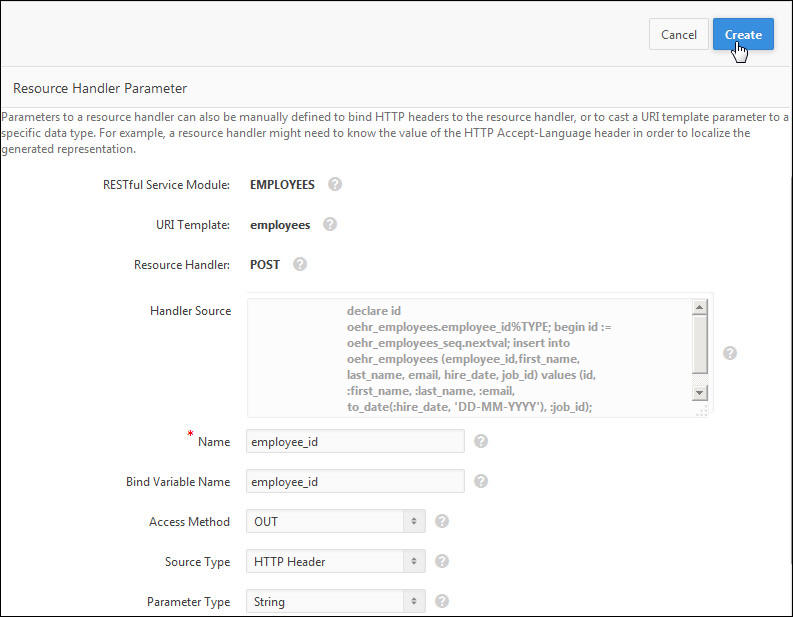This screenshot has width=793, height=617.
Task: Click Handler Source scrollbar down arrow
Action: coord(700,392)
